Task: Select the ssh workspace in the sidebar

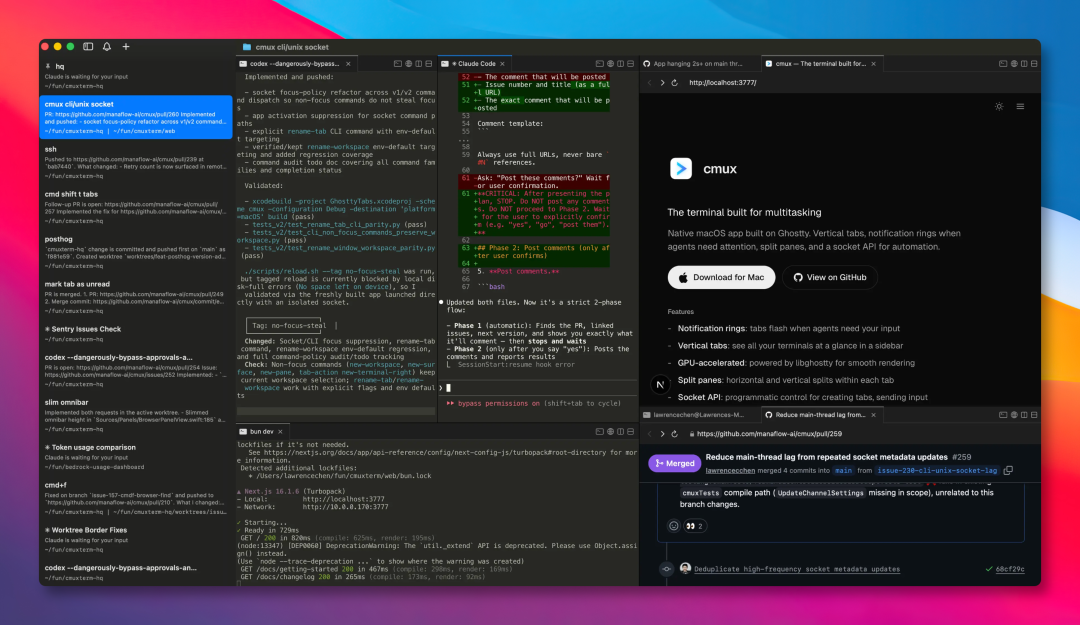Action: tap(136, 162)
